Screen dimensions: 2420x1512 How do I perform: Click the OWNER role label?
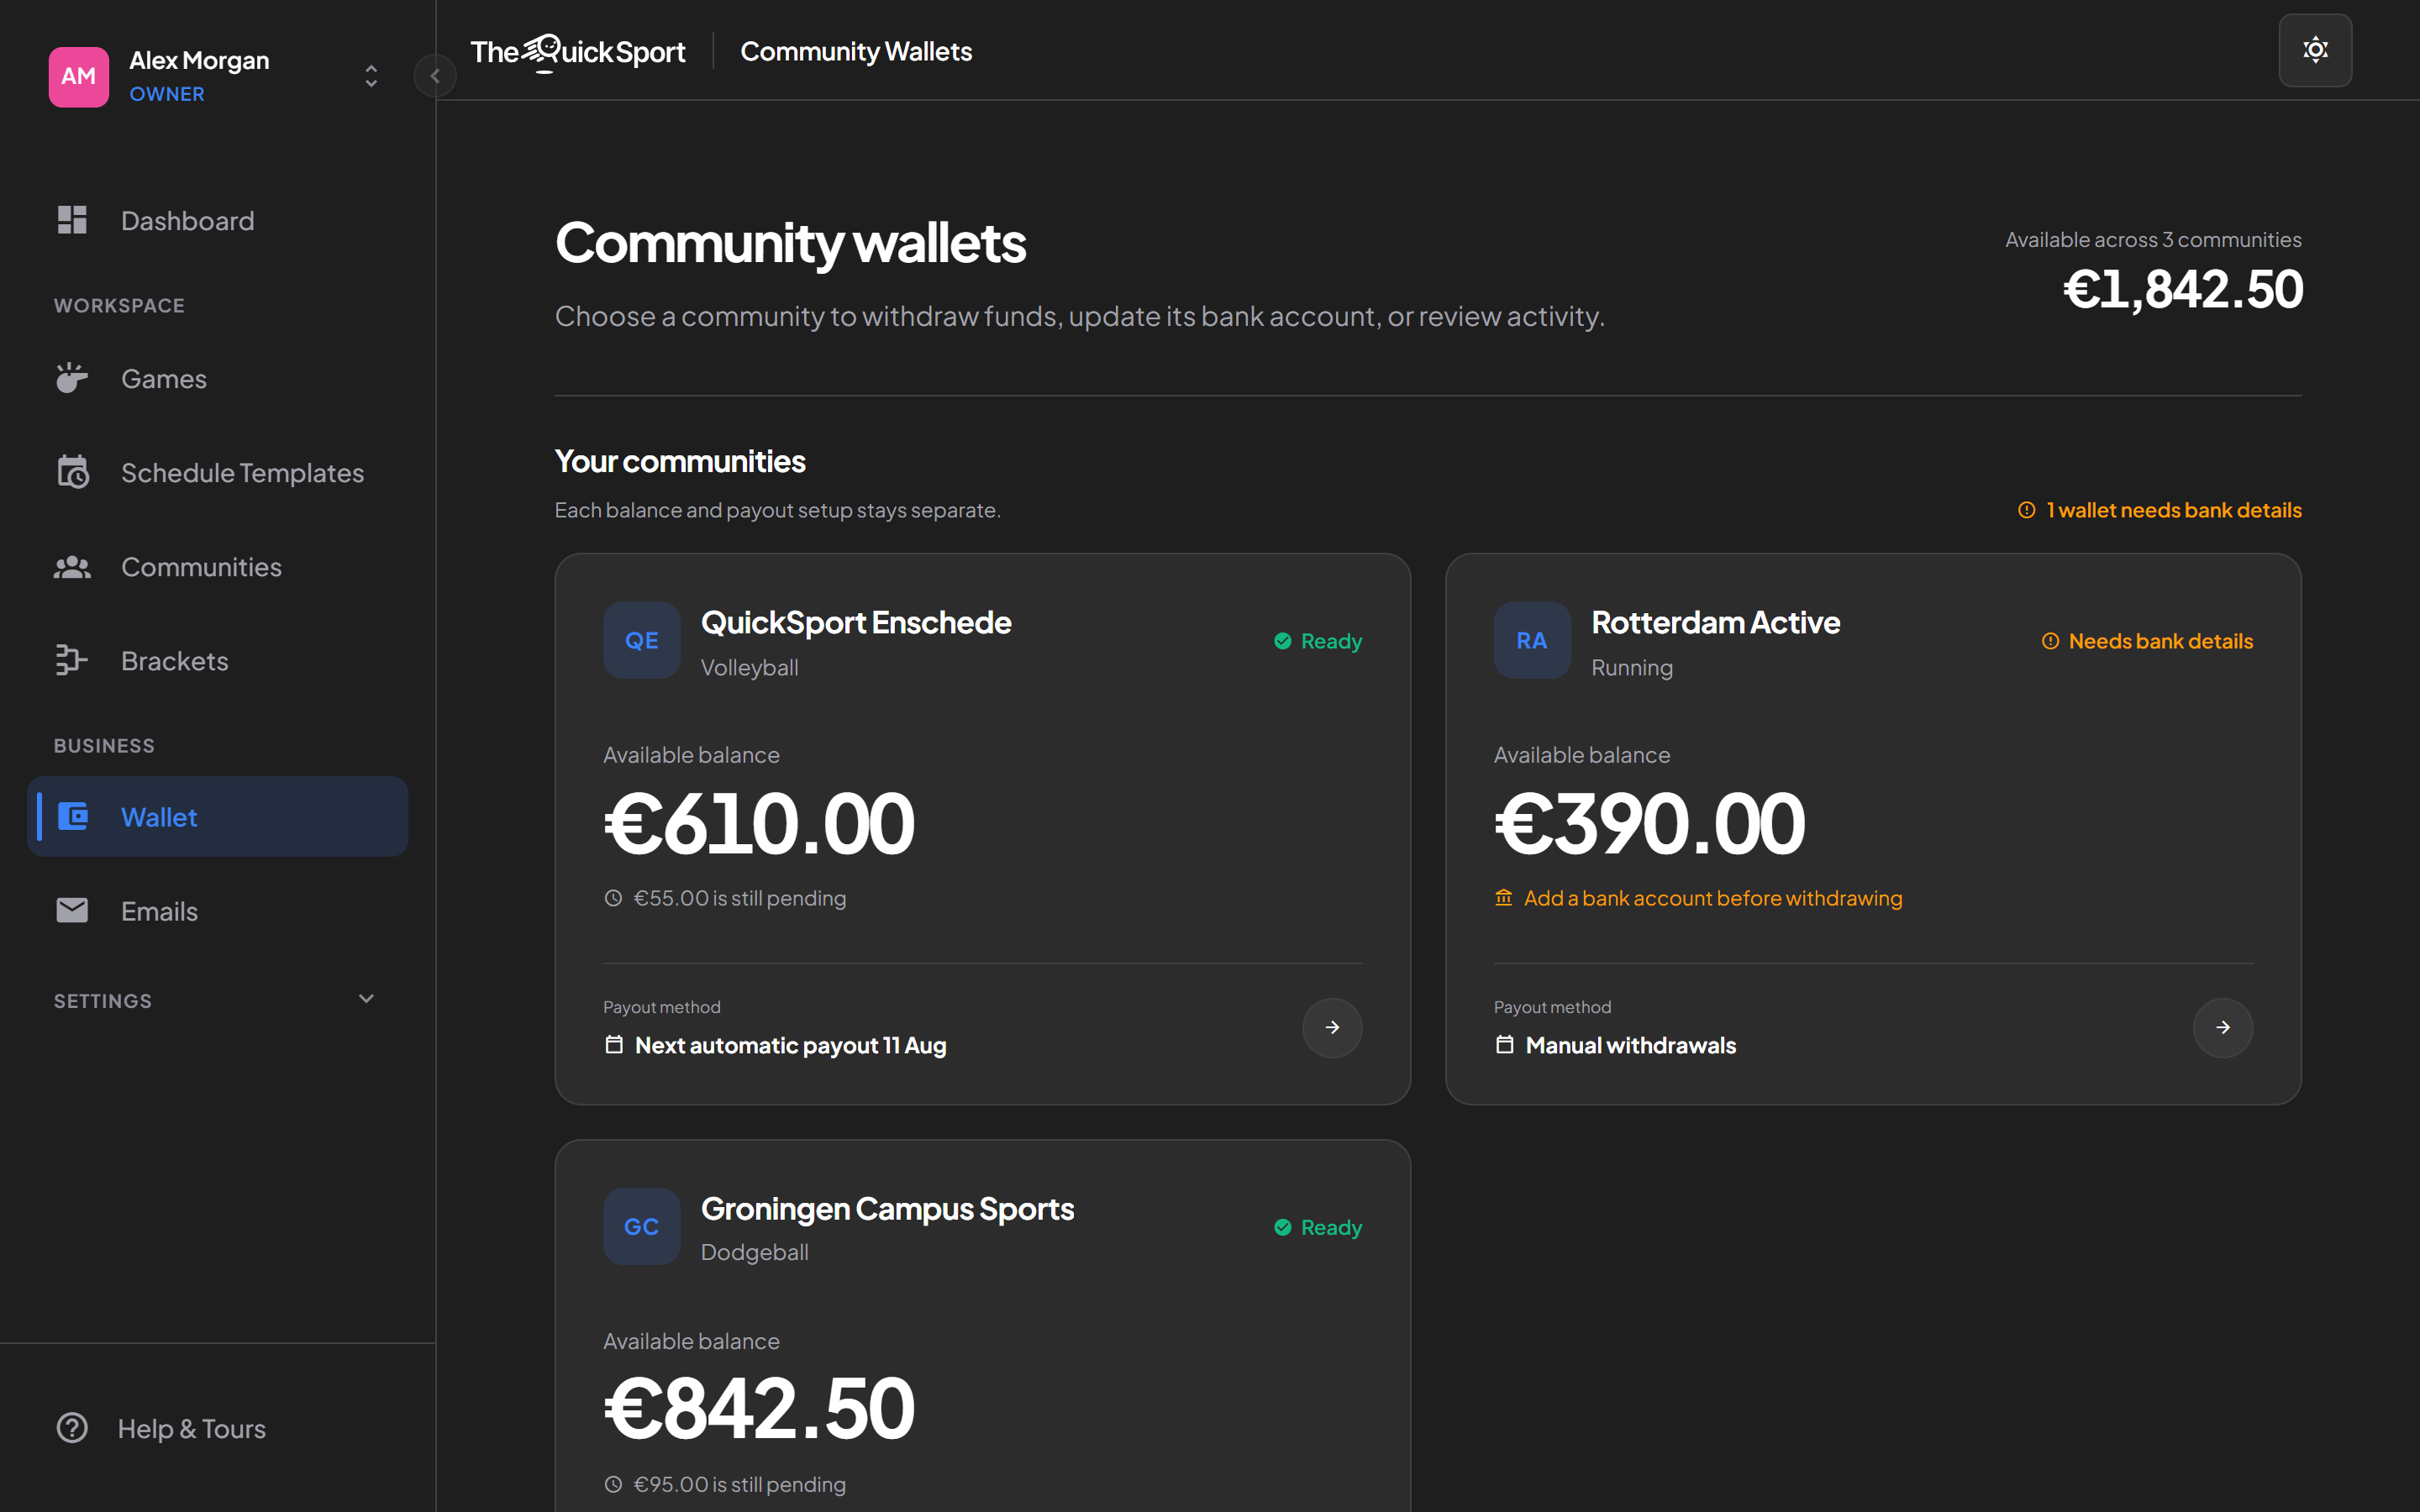[167, 94]
